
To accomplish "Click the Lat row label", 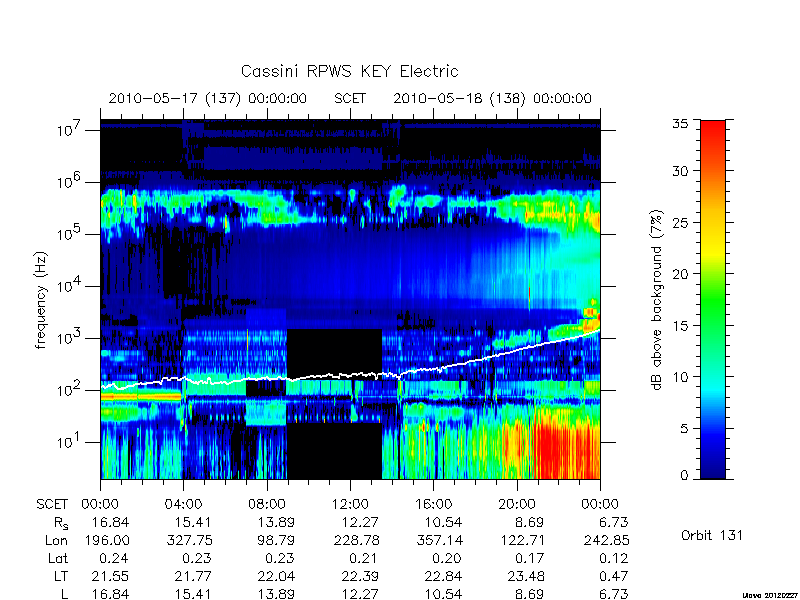I will tap(58, 558).
